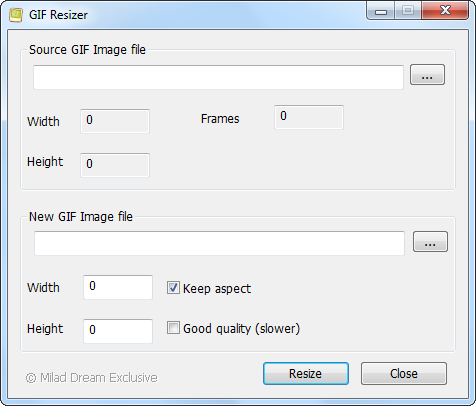This screenshot has width=476, height=406.
Task: Click the Resize button
Action: [306, 374]
